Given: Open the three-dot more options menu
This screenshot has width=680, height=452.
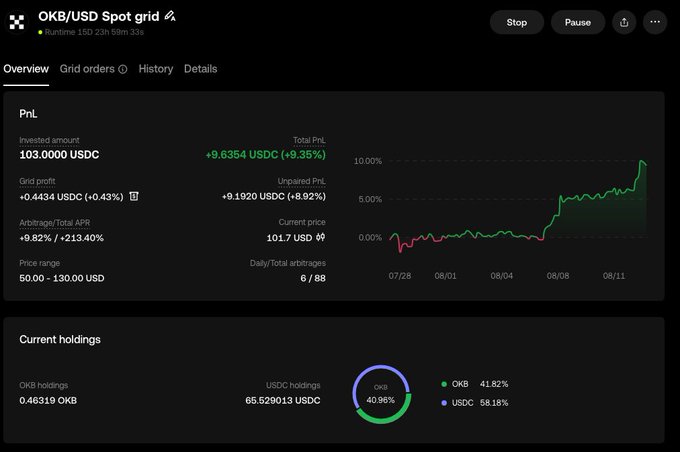Looking at the screenshot, I should [655, 22].
